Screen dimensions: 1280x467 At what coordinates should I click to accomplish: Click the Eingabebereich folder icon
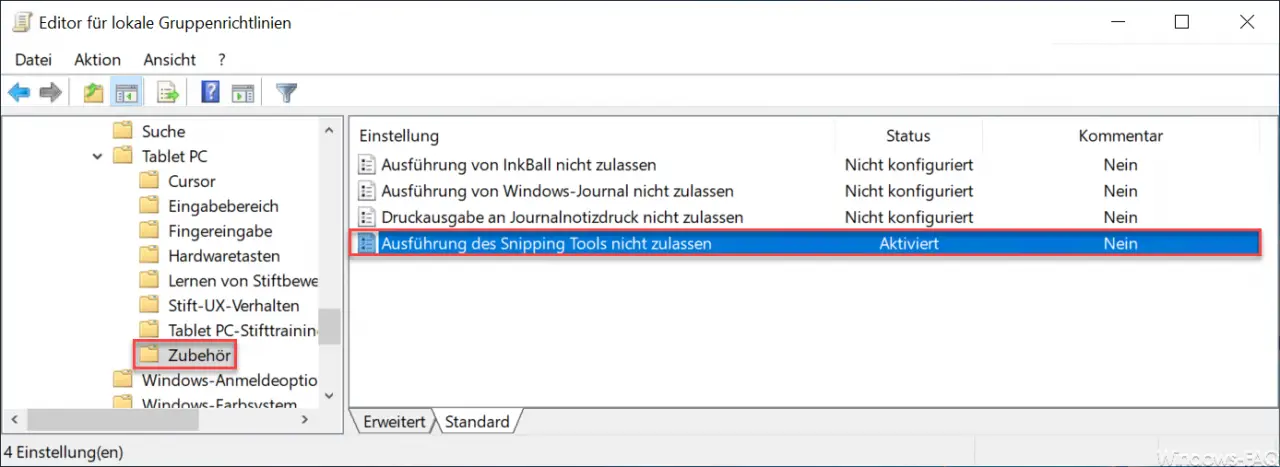(x=149, y=206)
